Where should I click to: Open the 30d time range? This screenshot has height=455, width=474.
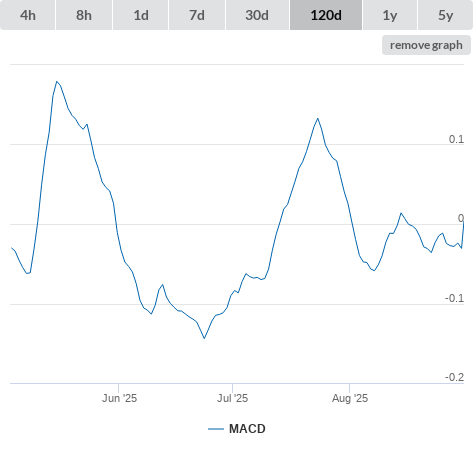click(x=257, y=15)
